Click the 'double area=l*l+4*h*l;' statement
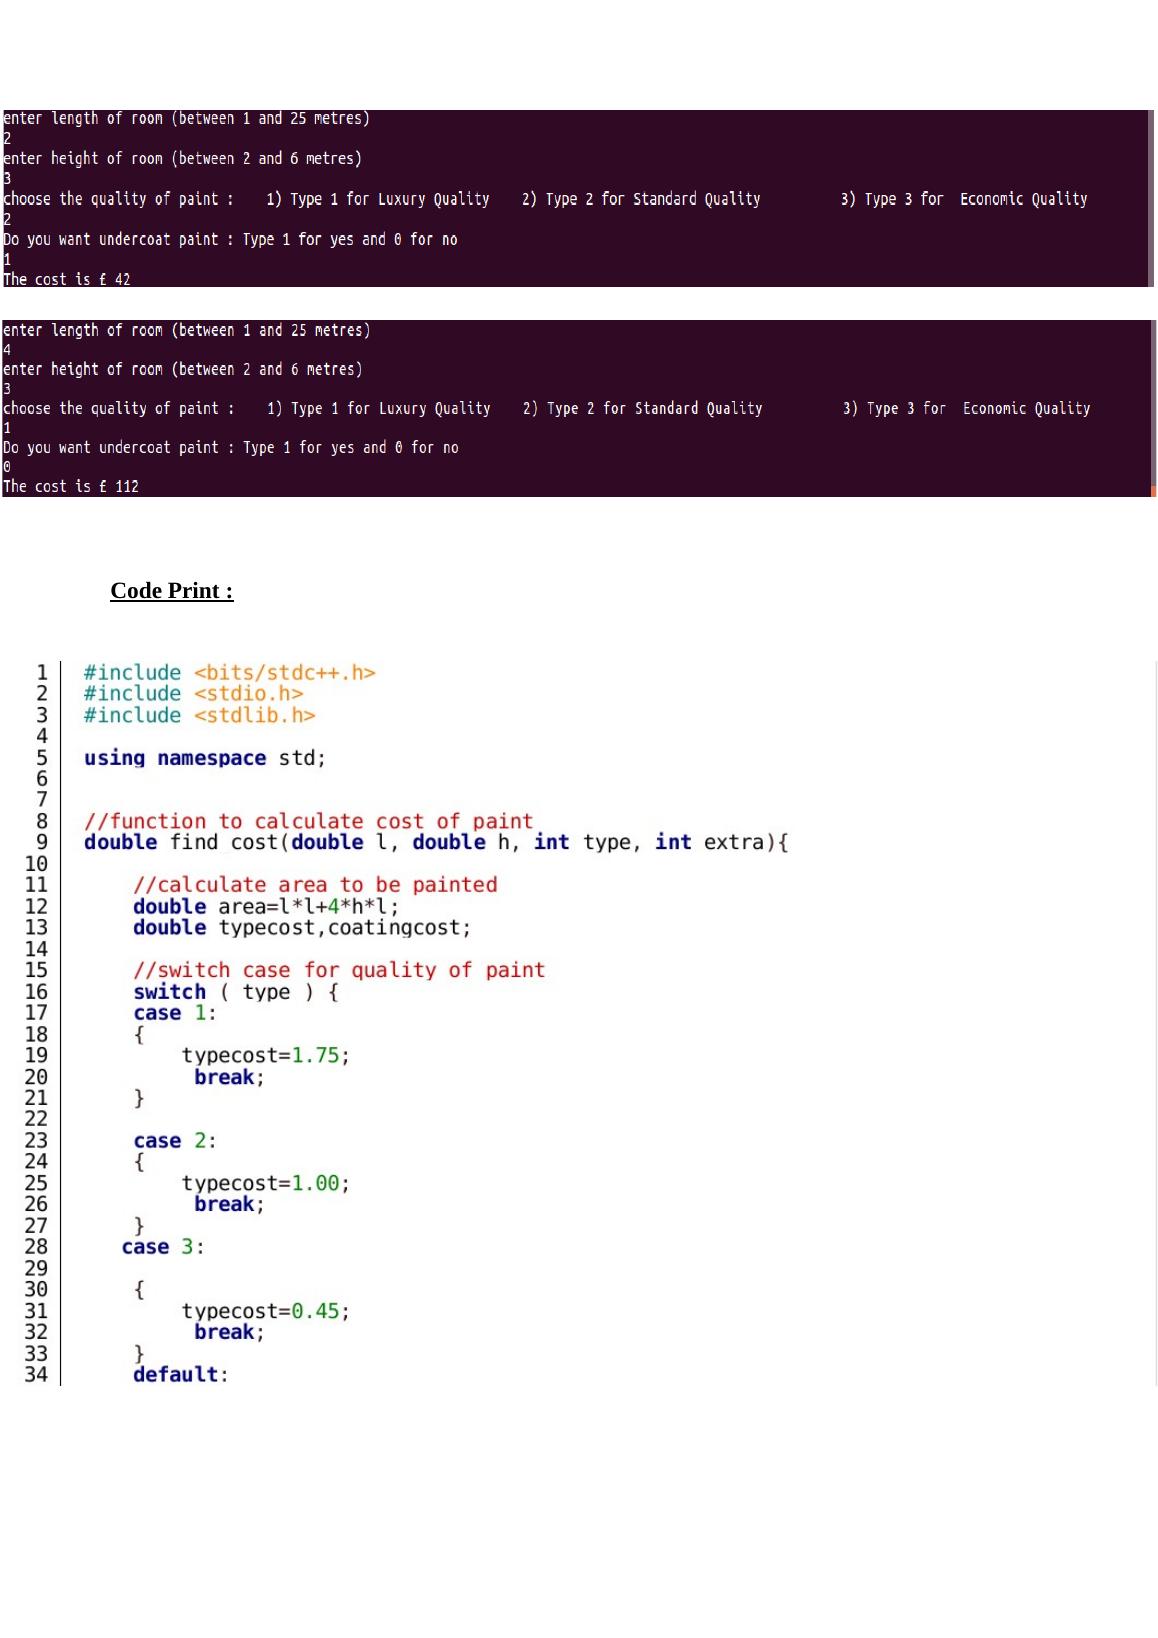 click(x=265, y=907)
